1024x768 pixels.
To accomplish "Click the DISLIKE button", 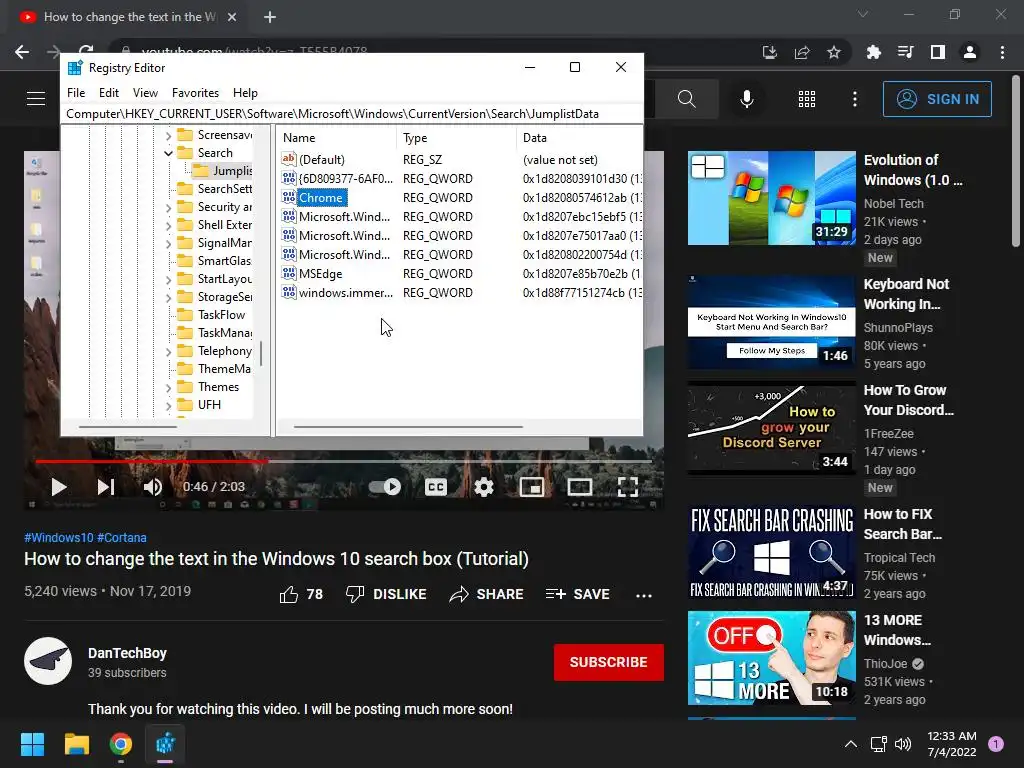I will click(x=386, y=594).
